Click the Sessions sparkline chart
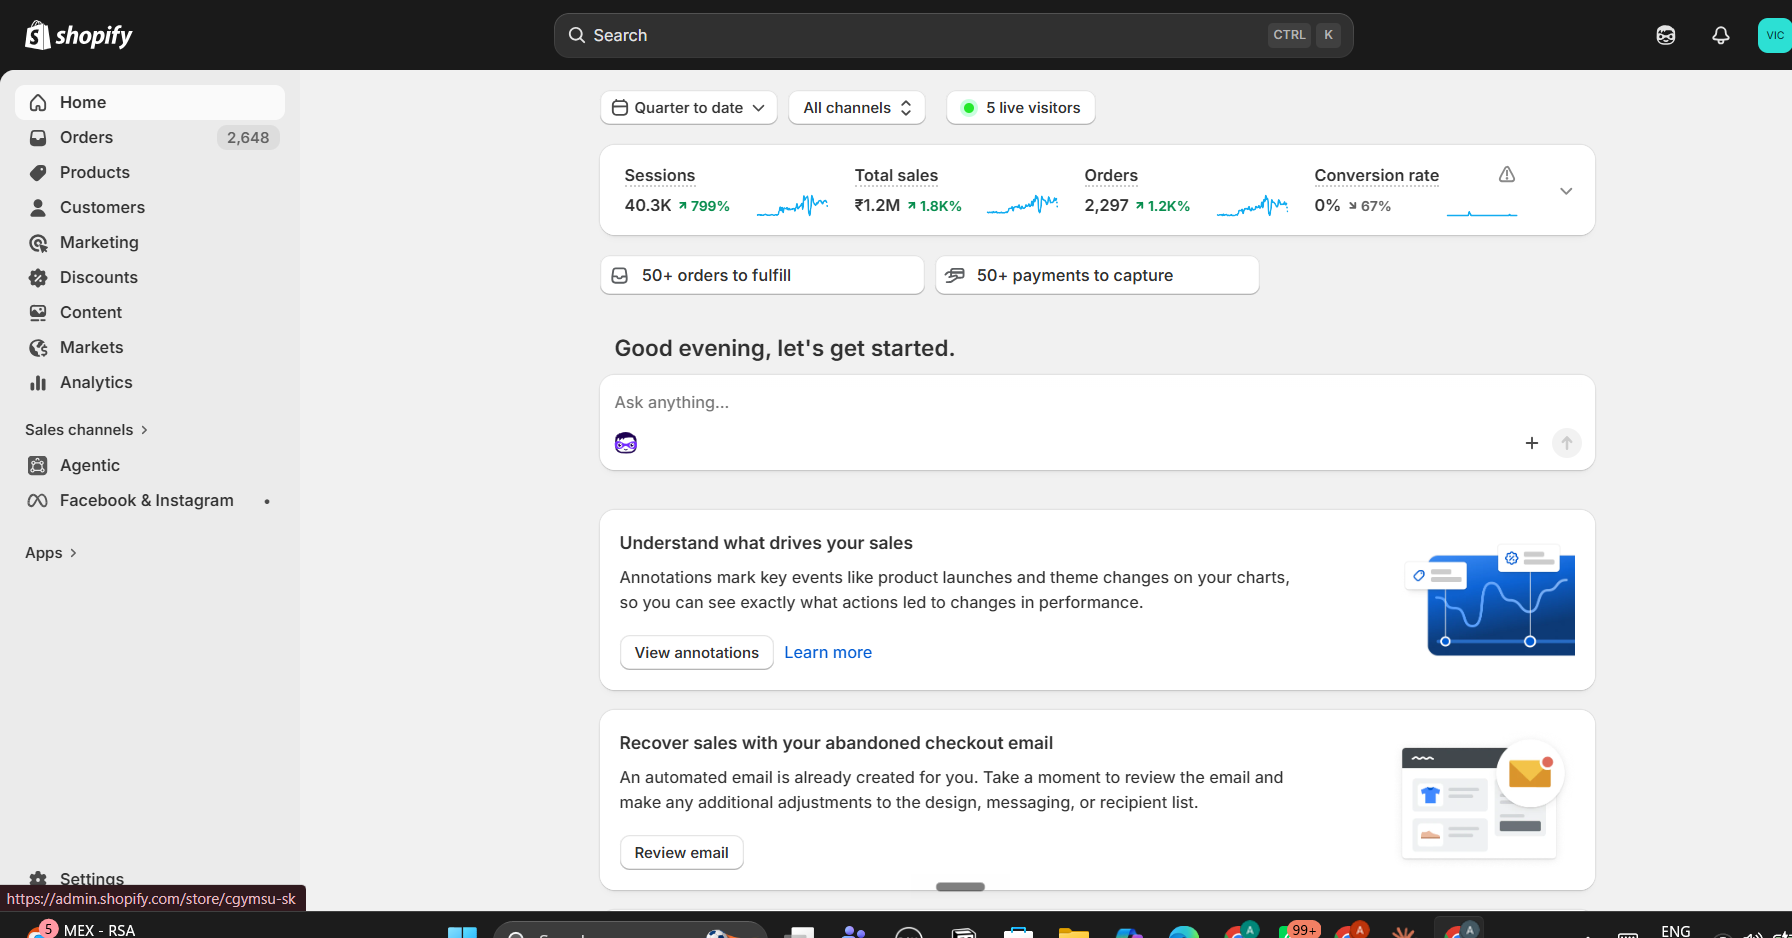 pyautogui.click(x=792, y=205)
